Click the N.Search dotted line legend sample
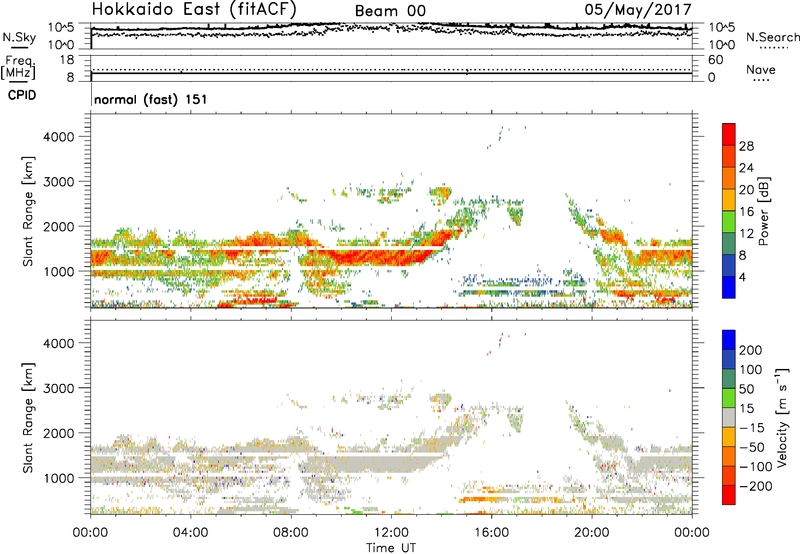 (x=773, y=48)
